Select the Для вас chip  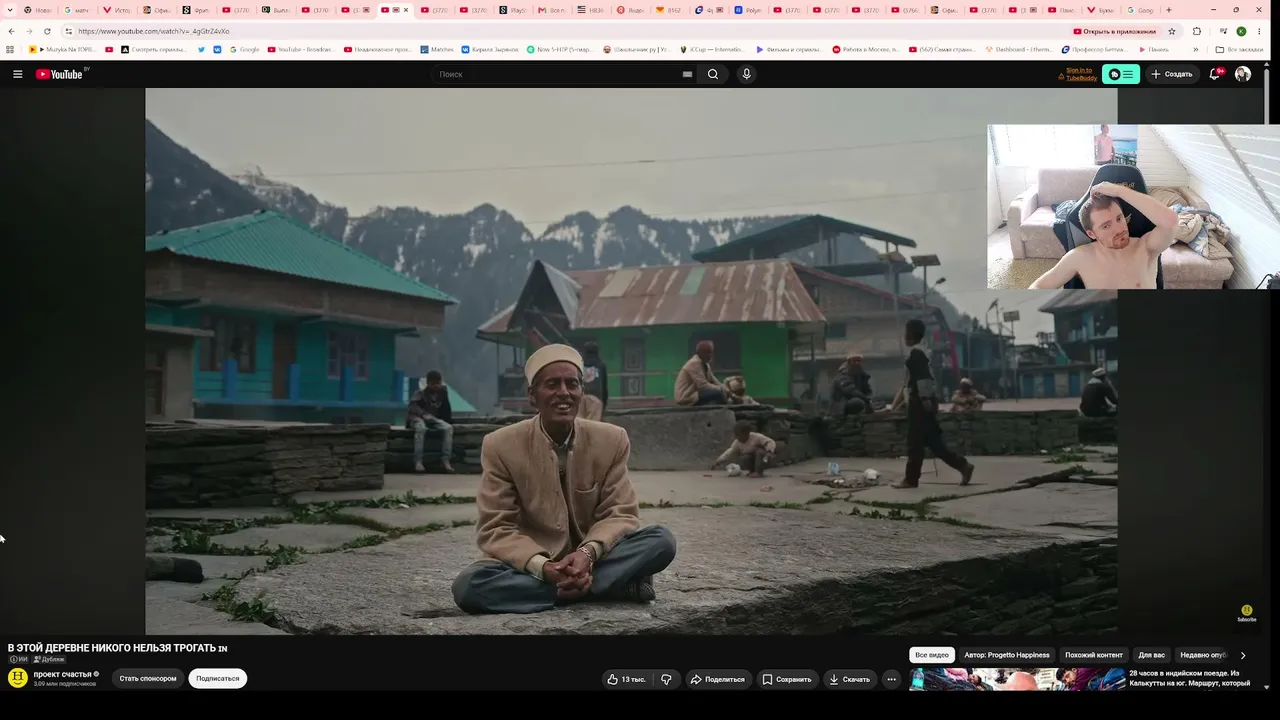1152,655
